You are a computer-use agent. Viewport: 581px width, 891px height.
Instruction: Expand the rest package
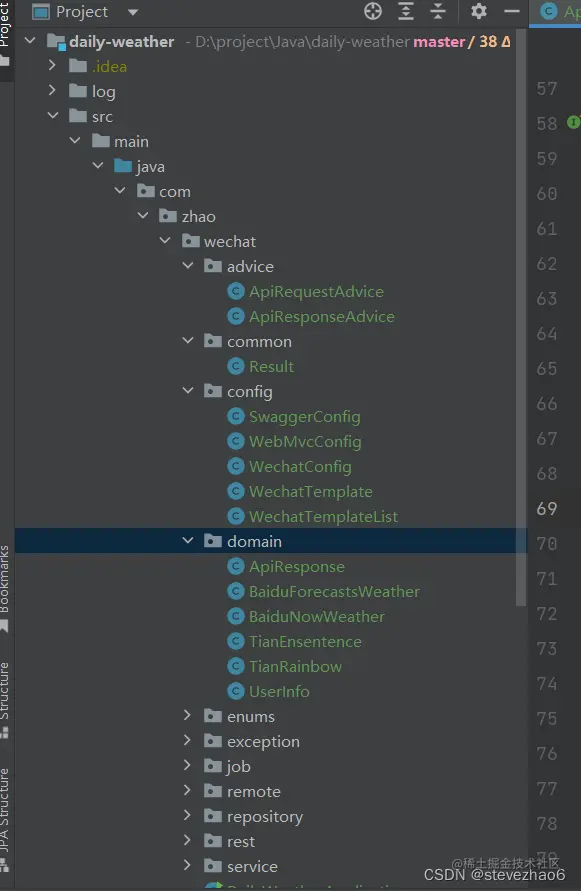tap(187, 840)
